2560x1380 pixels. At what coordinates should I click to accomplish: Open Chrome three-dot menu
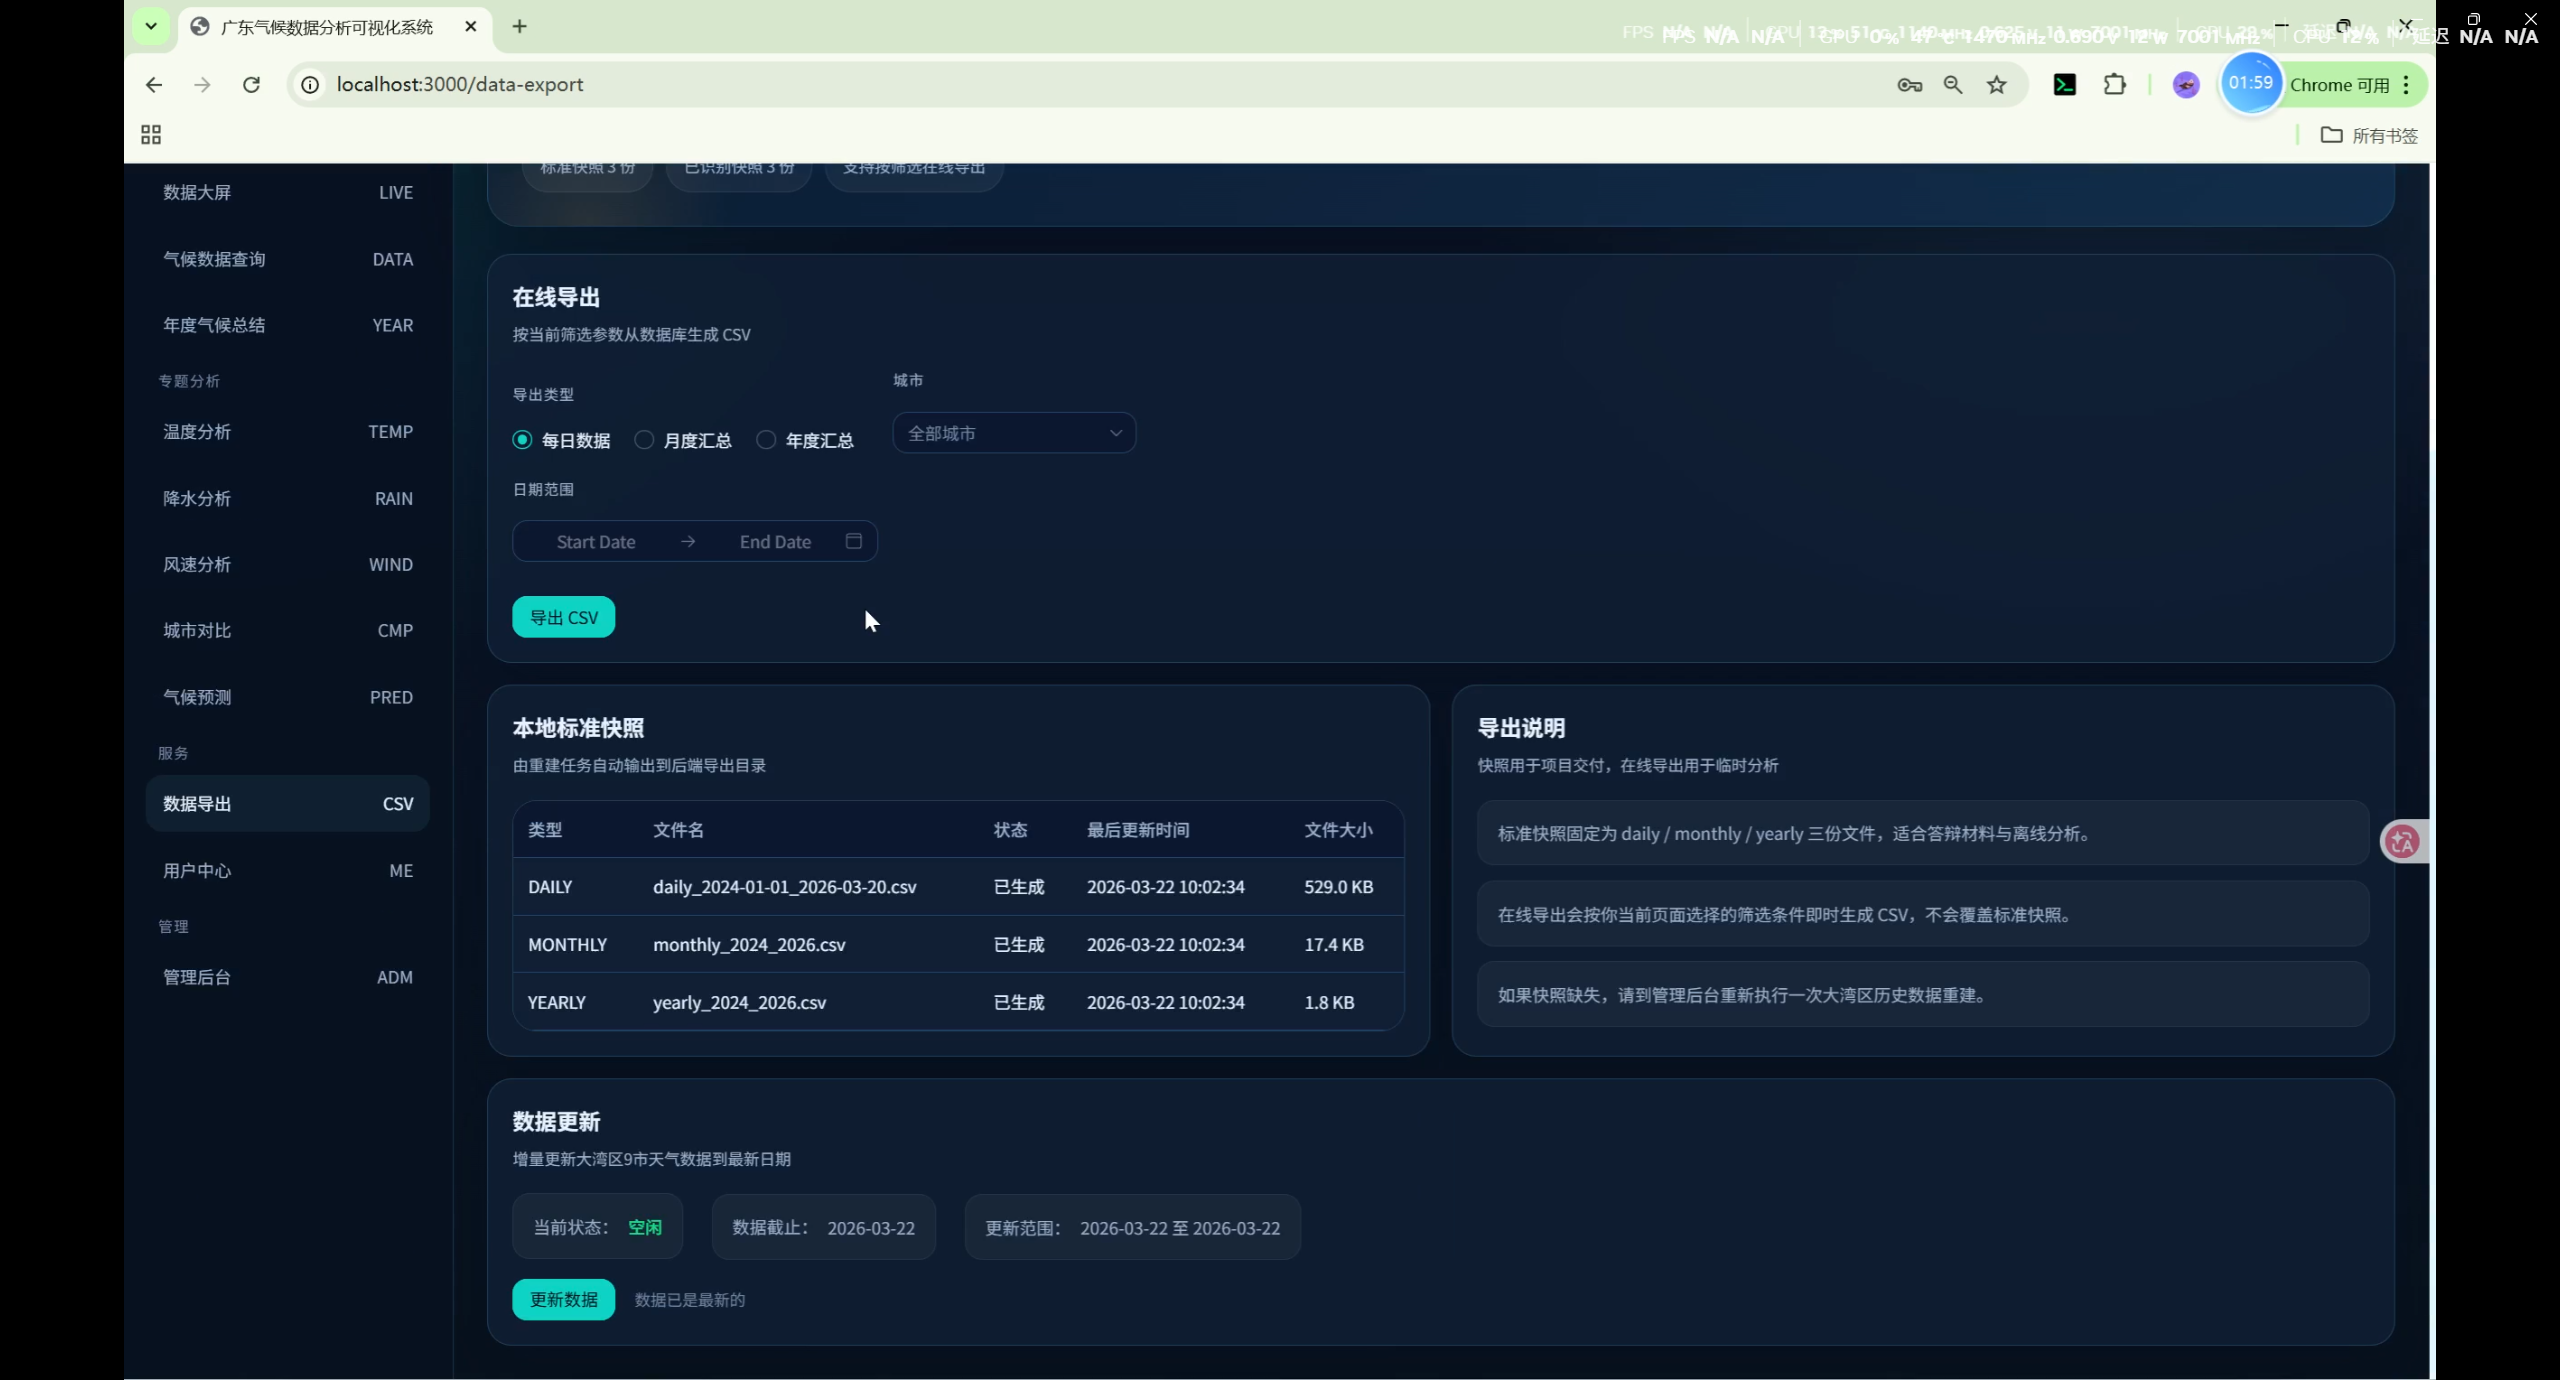coord(2406,85)
